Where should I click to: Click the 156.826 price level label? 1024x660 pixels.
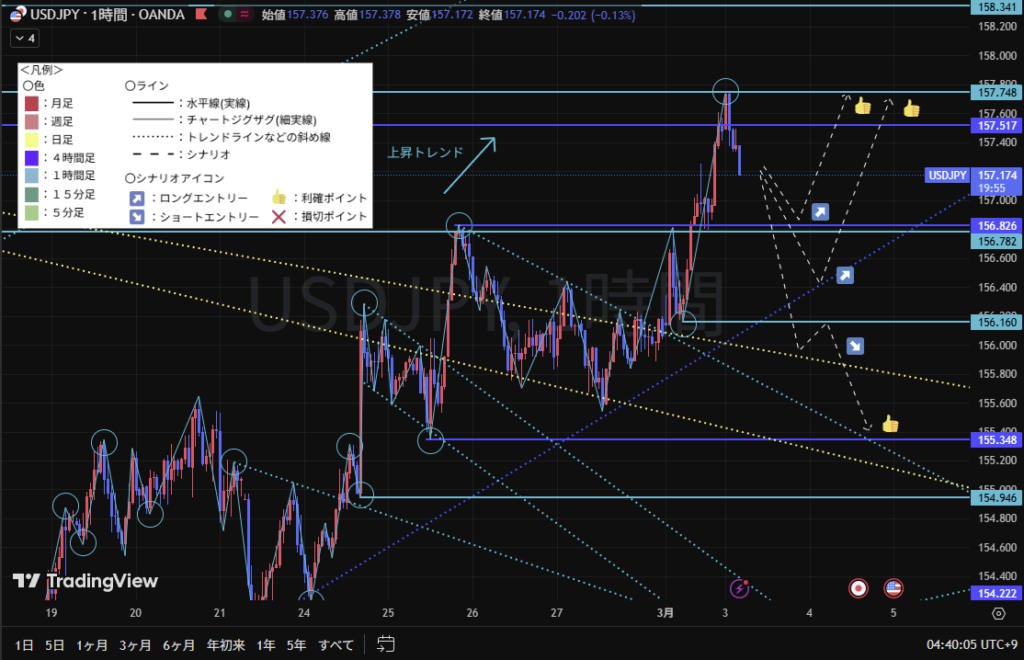(x=997, y=226)
